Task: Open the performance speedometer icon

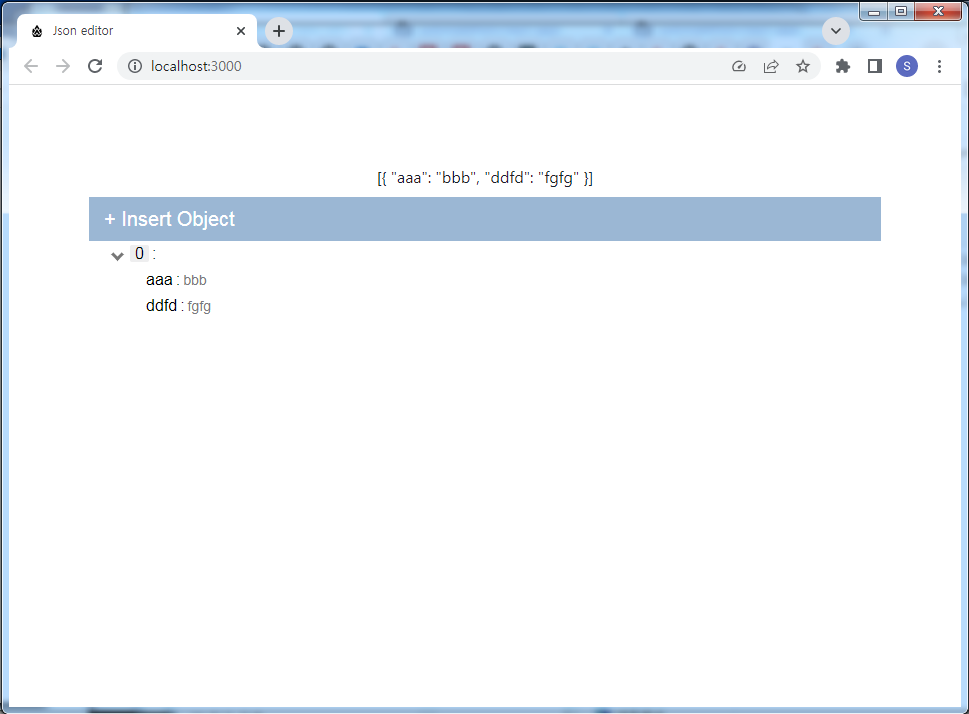Action: click(739, 66)
